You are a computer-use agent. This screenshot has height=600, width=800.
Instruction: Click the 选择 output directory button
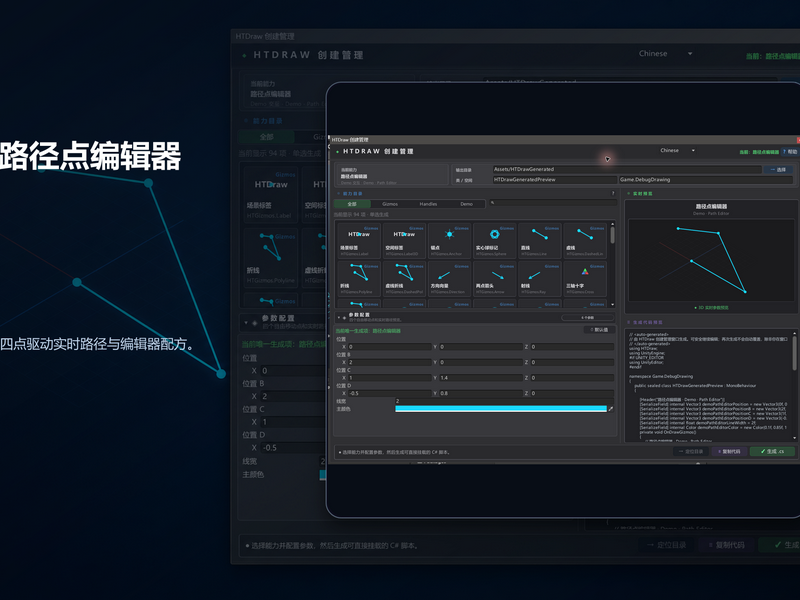coord(778,169)
